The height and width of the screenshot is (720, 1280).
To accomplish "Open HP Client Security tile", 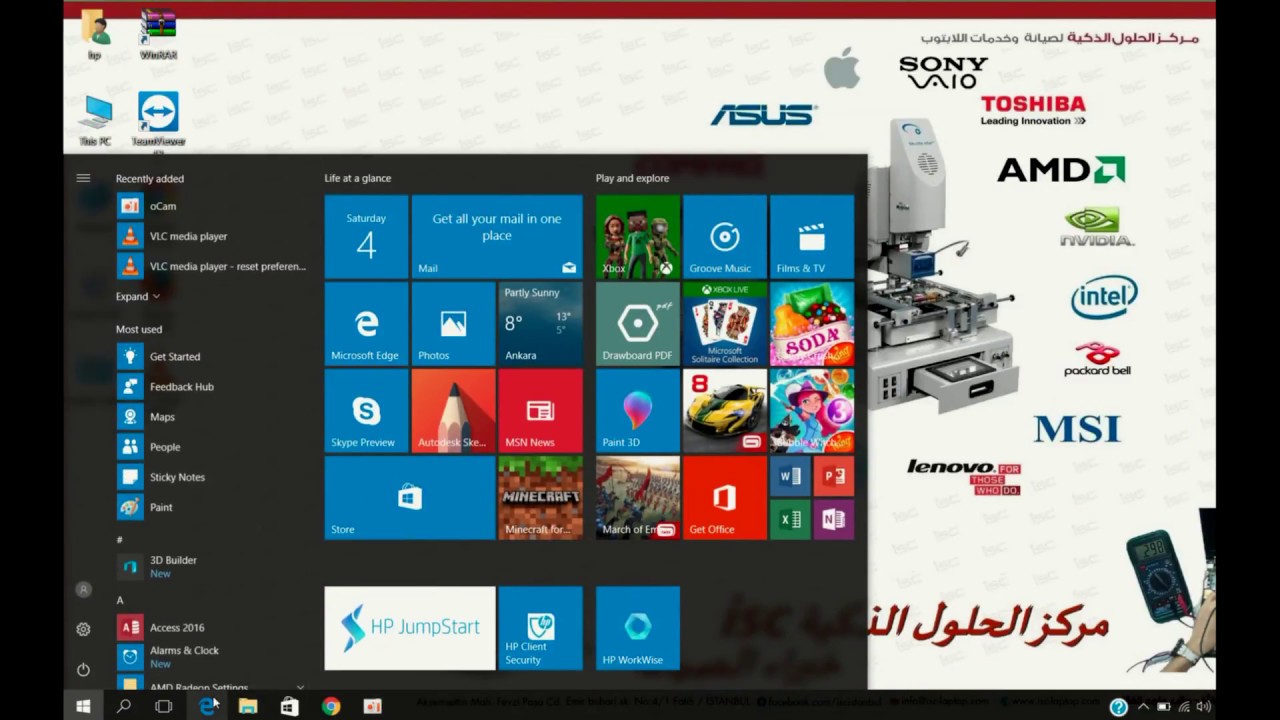I will point(540,627).
